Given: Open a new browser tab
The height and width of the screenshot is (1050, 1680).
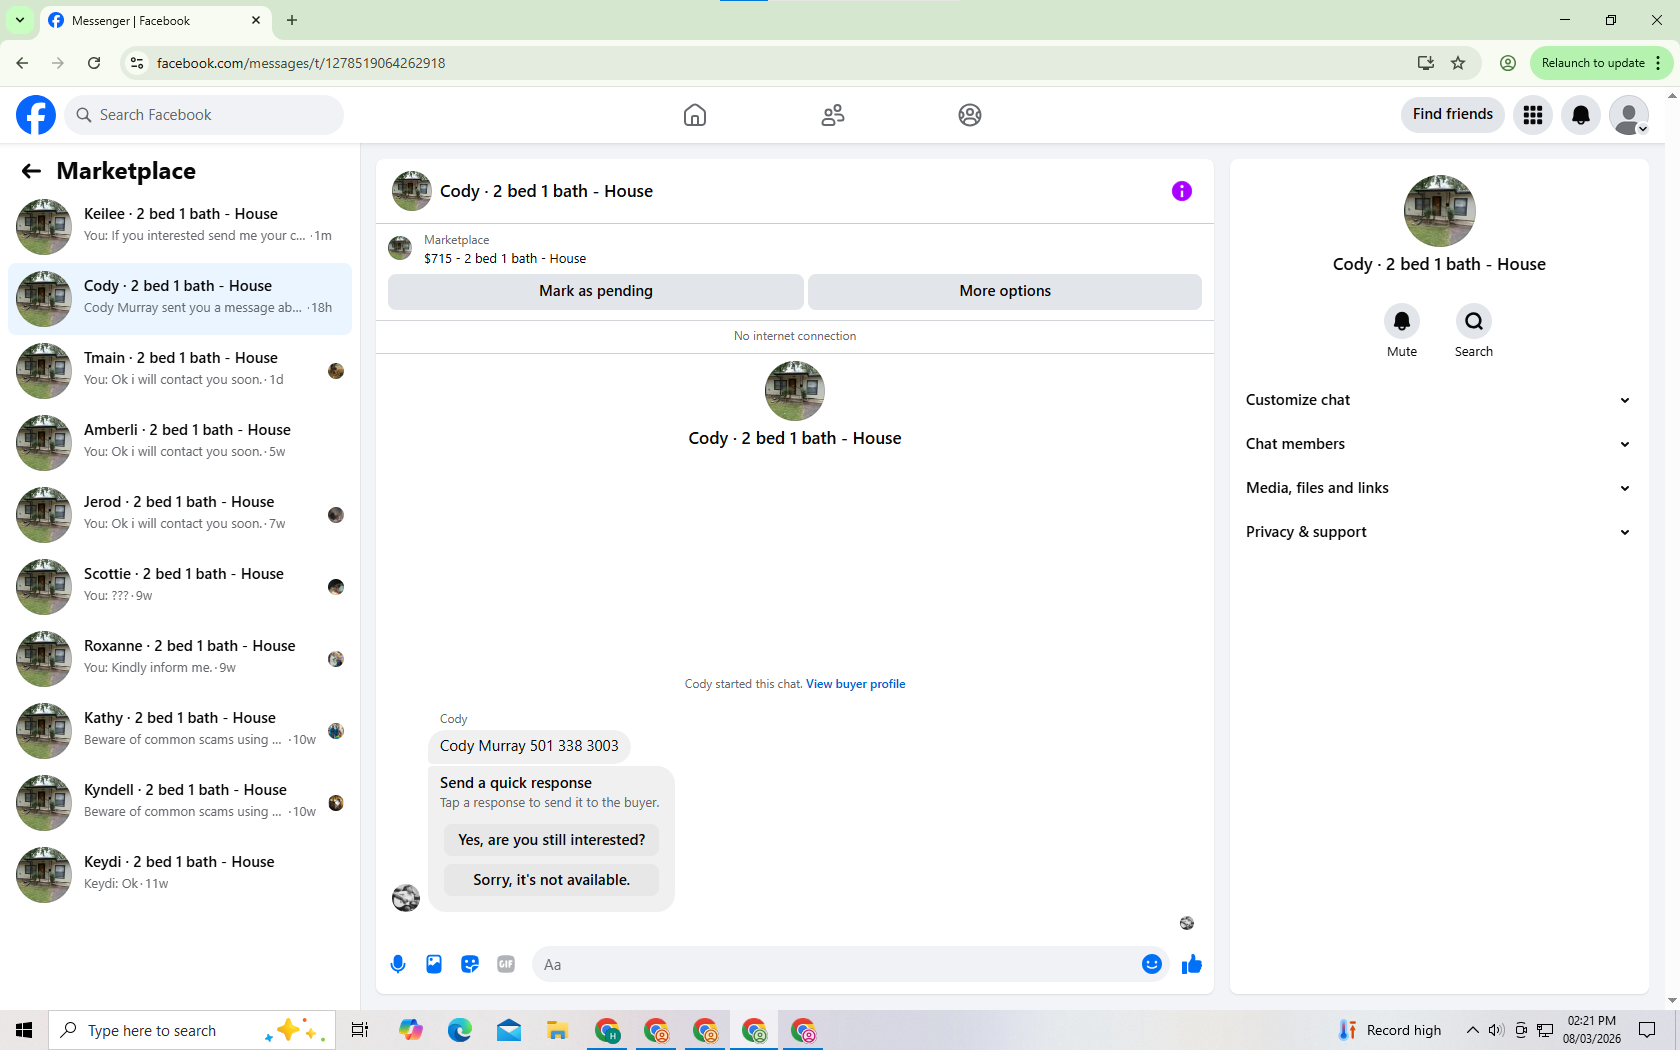Looking at the screenshot, I should 292,20.
